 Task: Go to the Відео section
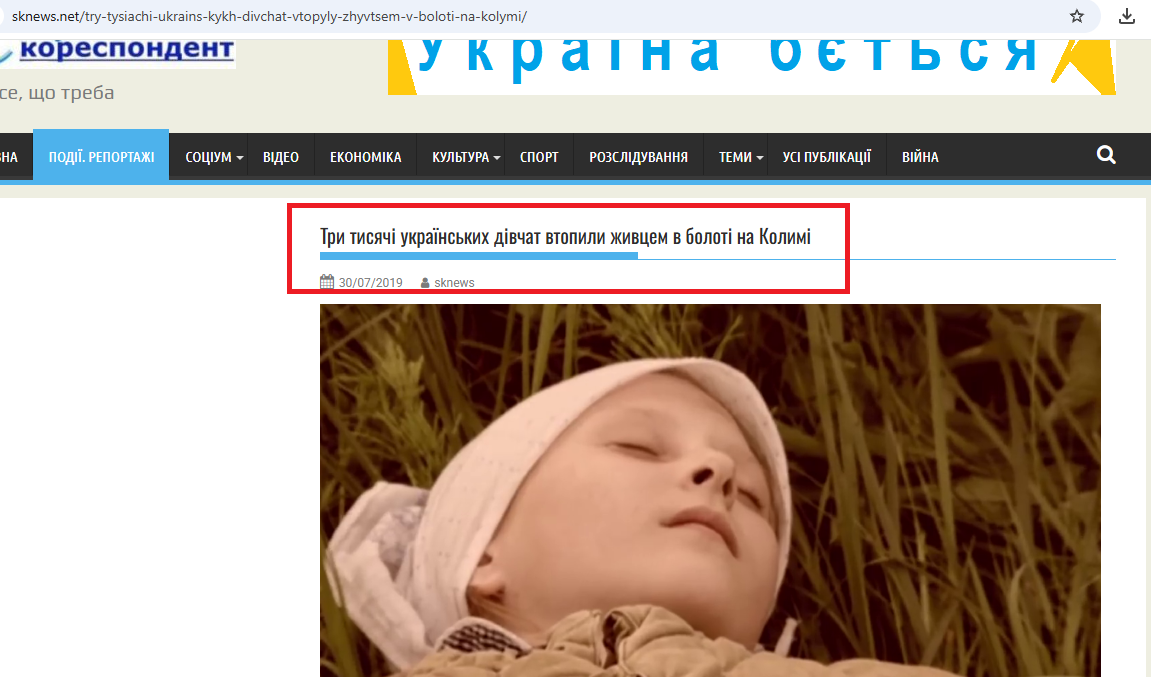[x=281, y=157]
